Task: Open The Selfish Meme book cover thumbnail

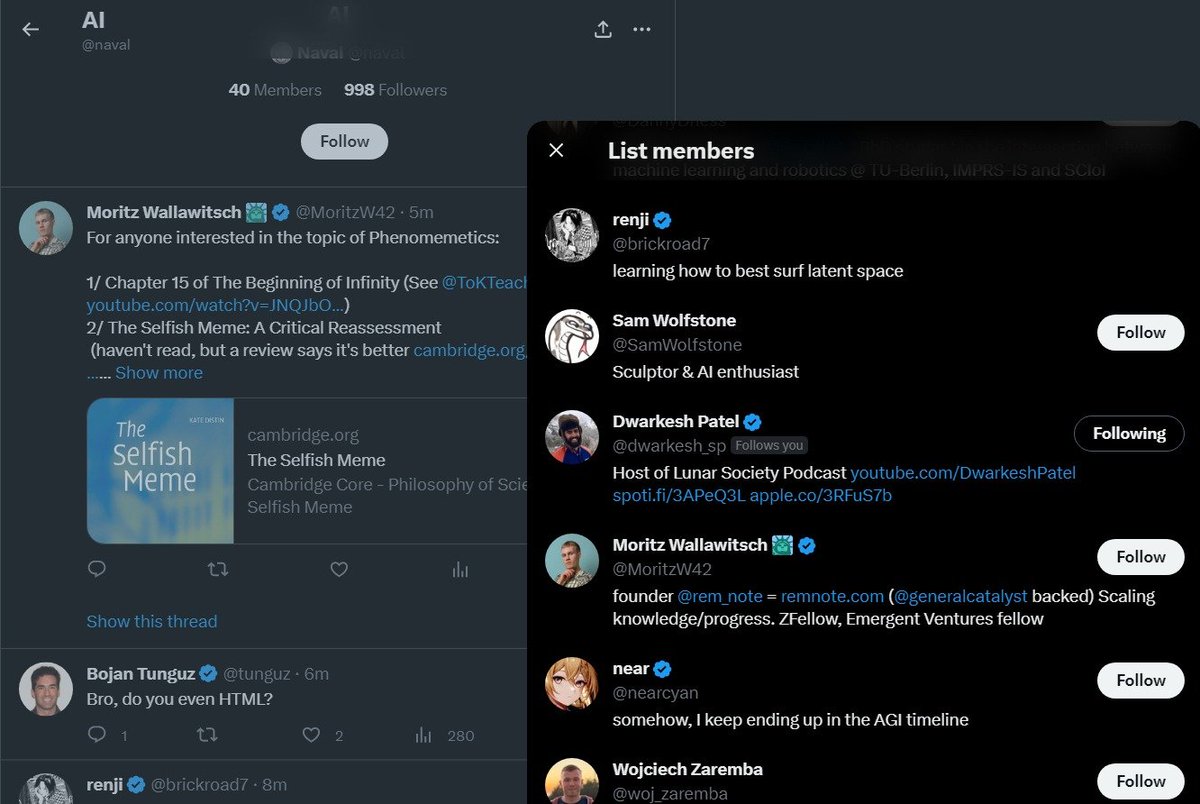Action: pos(160,471)
